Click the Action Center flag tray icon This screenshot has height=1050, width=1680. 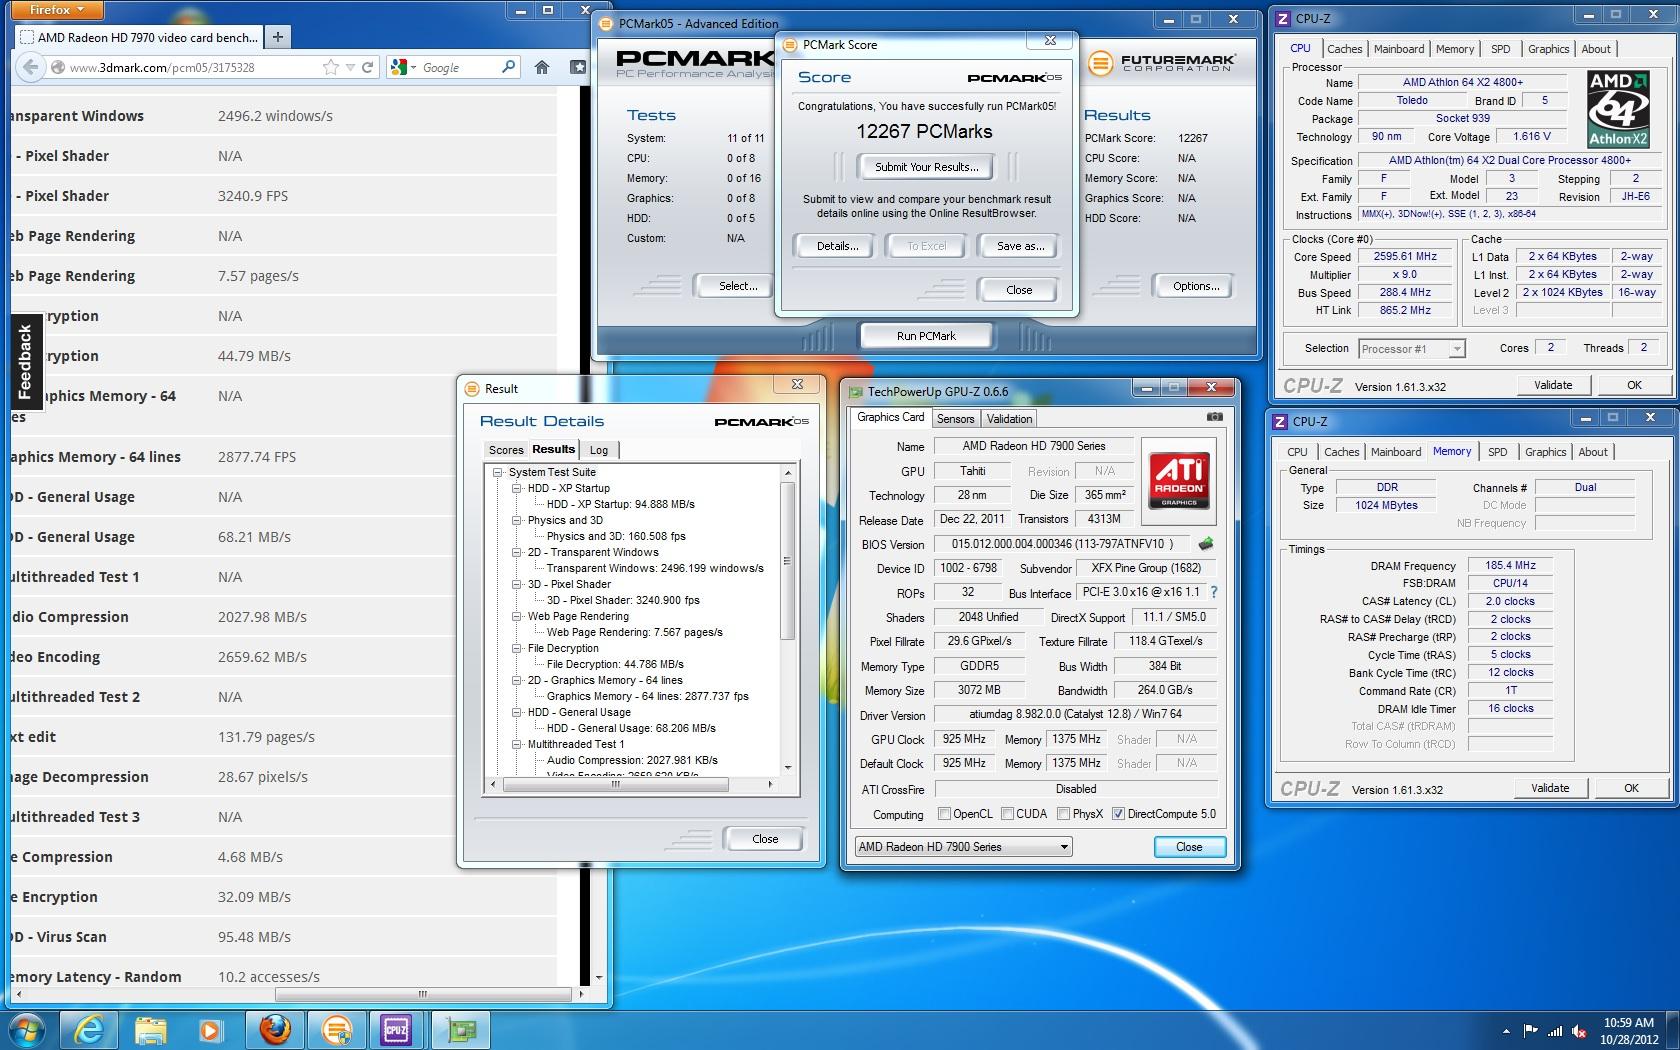[x=1531, y=1031]
